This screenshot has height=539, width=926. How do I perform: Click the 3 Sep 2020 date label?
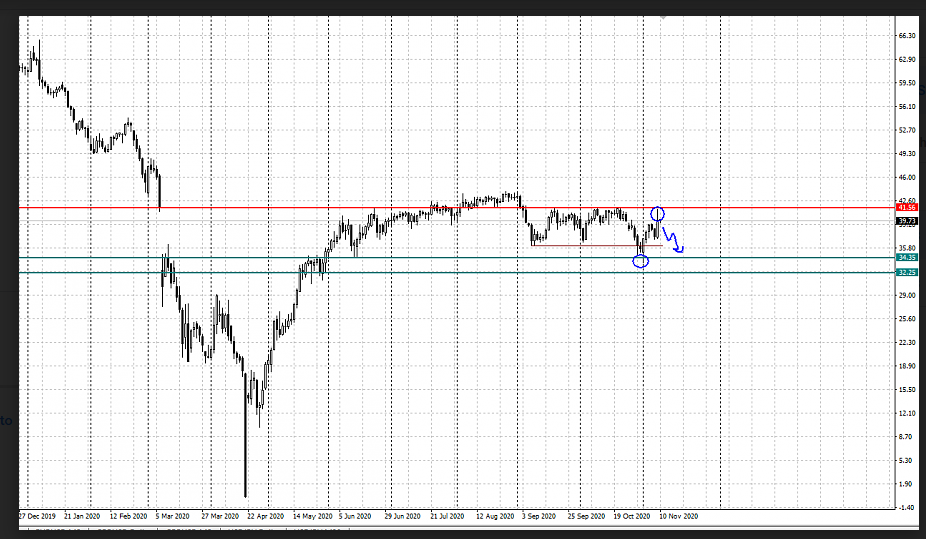click(x=539, y=516)
